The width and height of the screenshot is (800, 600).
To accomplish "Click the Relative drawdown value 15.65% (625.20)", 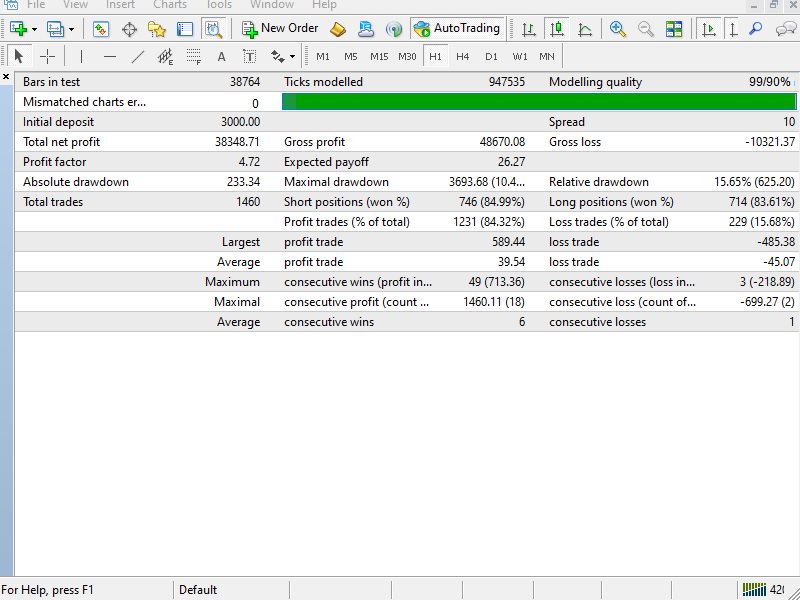I will pos(754,182).
